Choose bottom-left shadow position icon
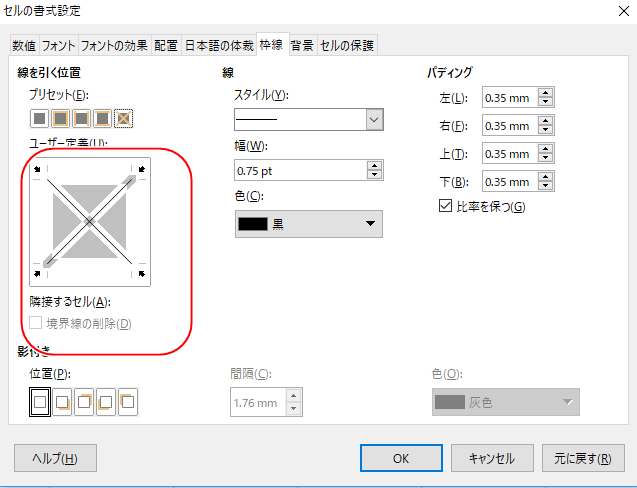Screen dimensions: 637x488 click(x=106, y=402)
